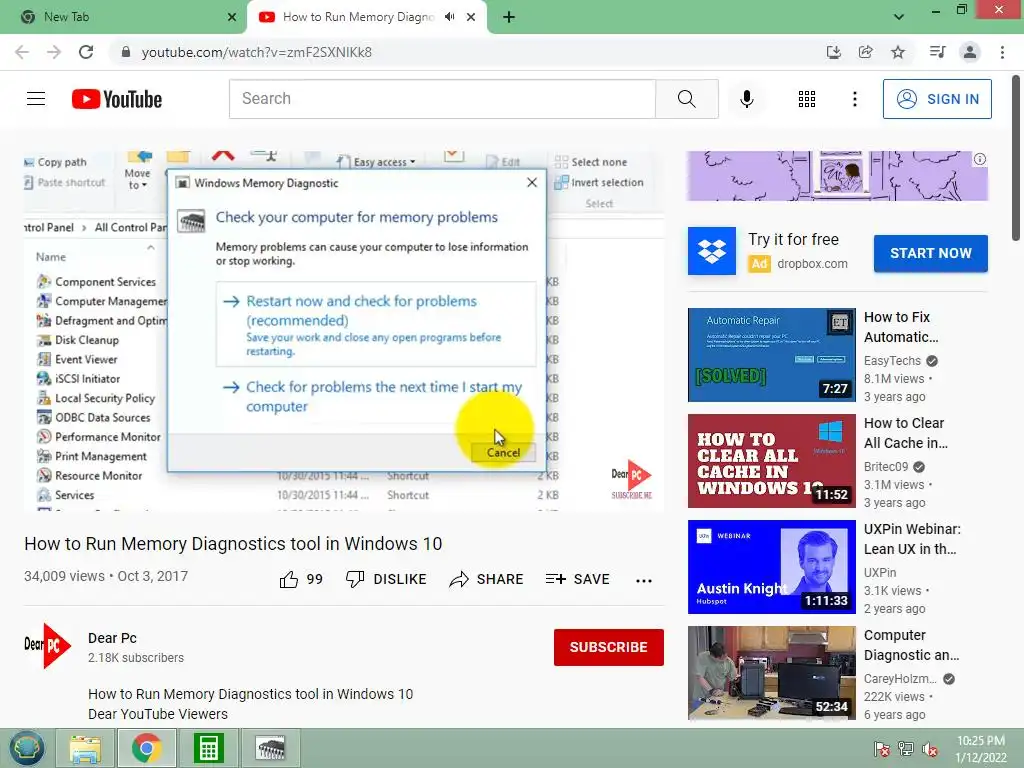Click the muted volume tray icon
Screen dimensions: 1024x768
pos(929,748)
